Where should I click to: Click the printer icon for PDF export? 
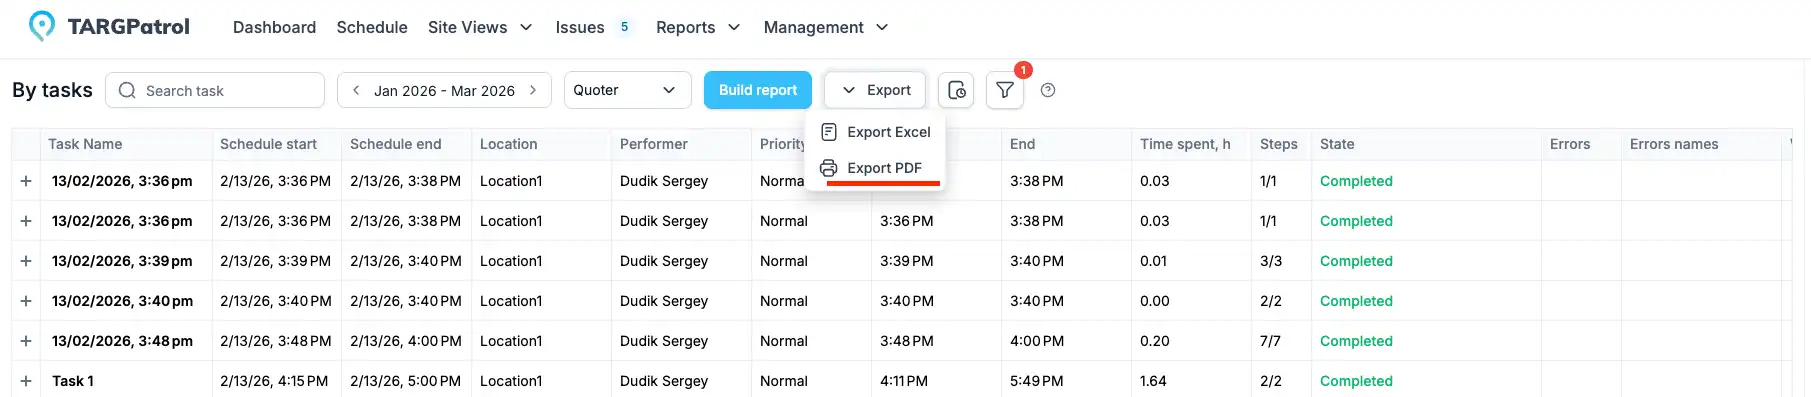(829, 168)
